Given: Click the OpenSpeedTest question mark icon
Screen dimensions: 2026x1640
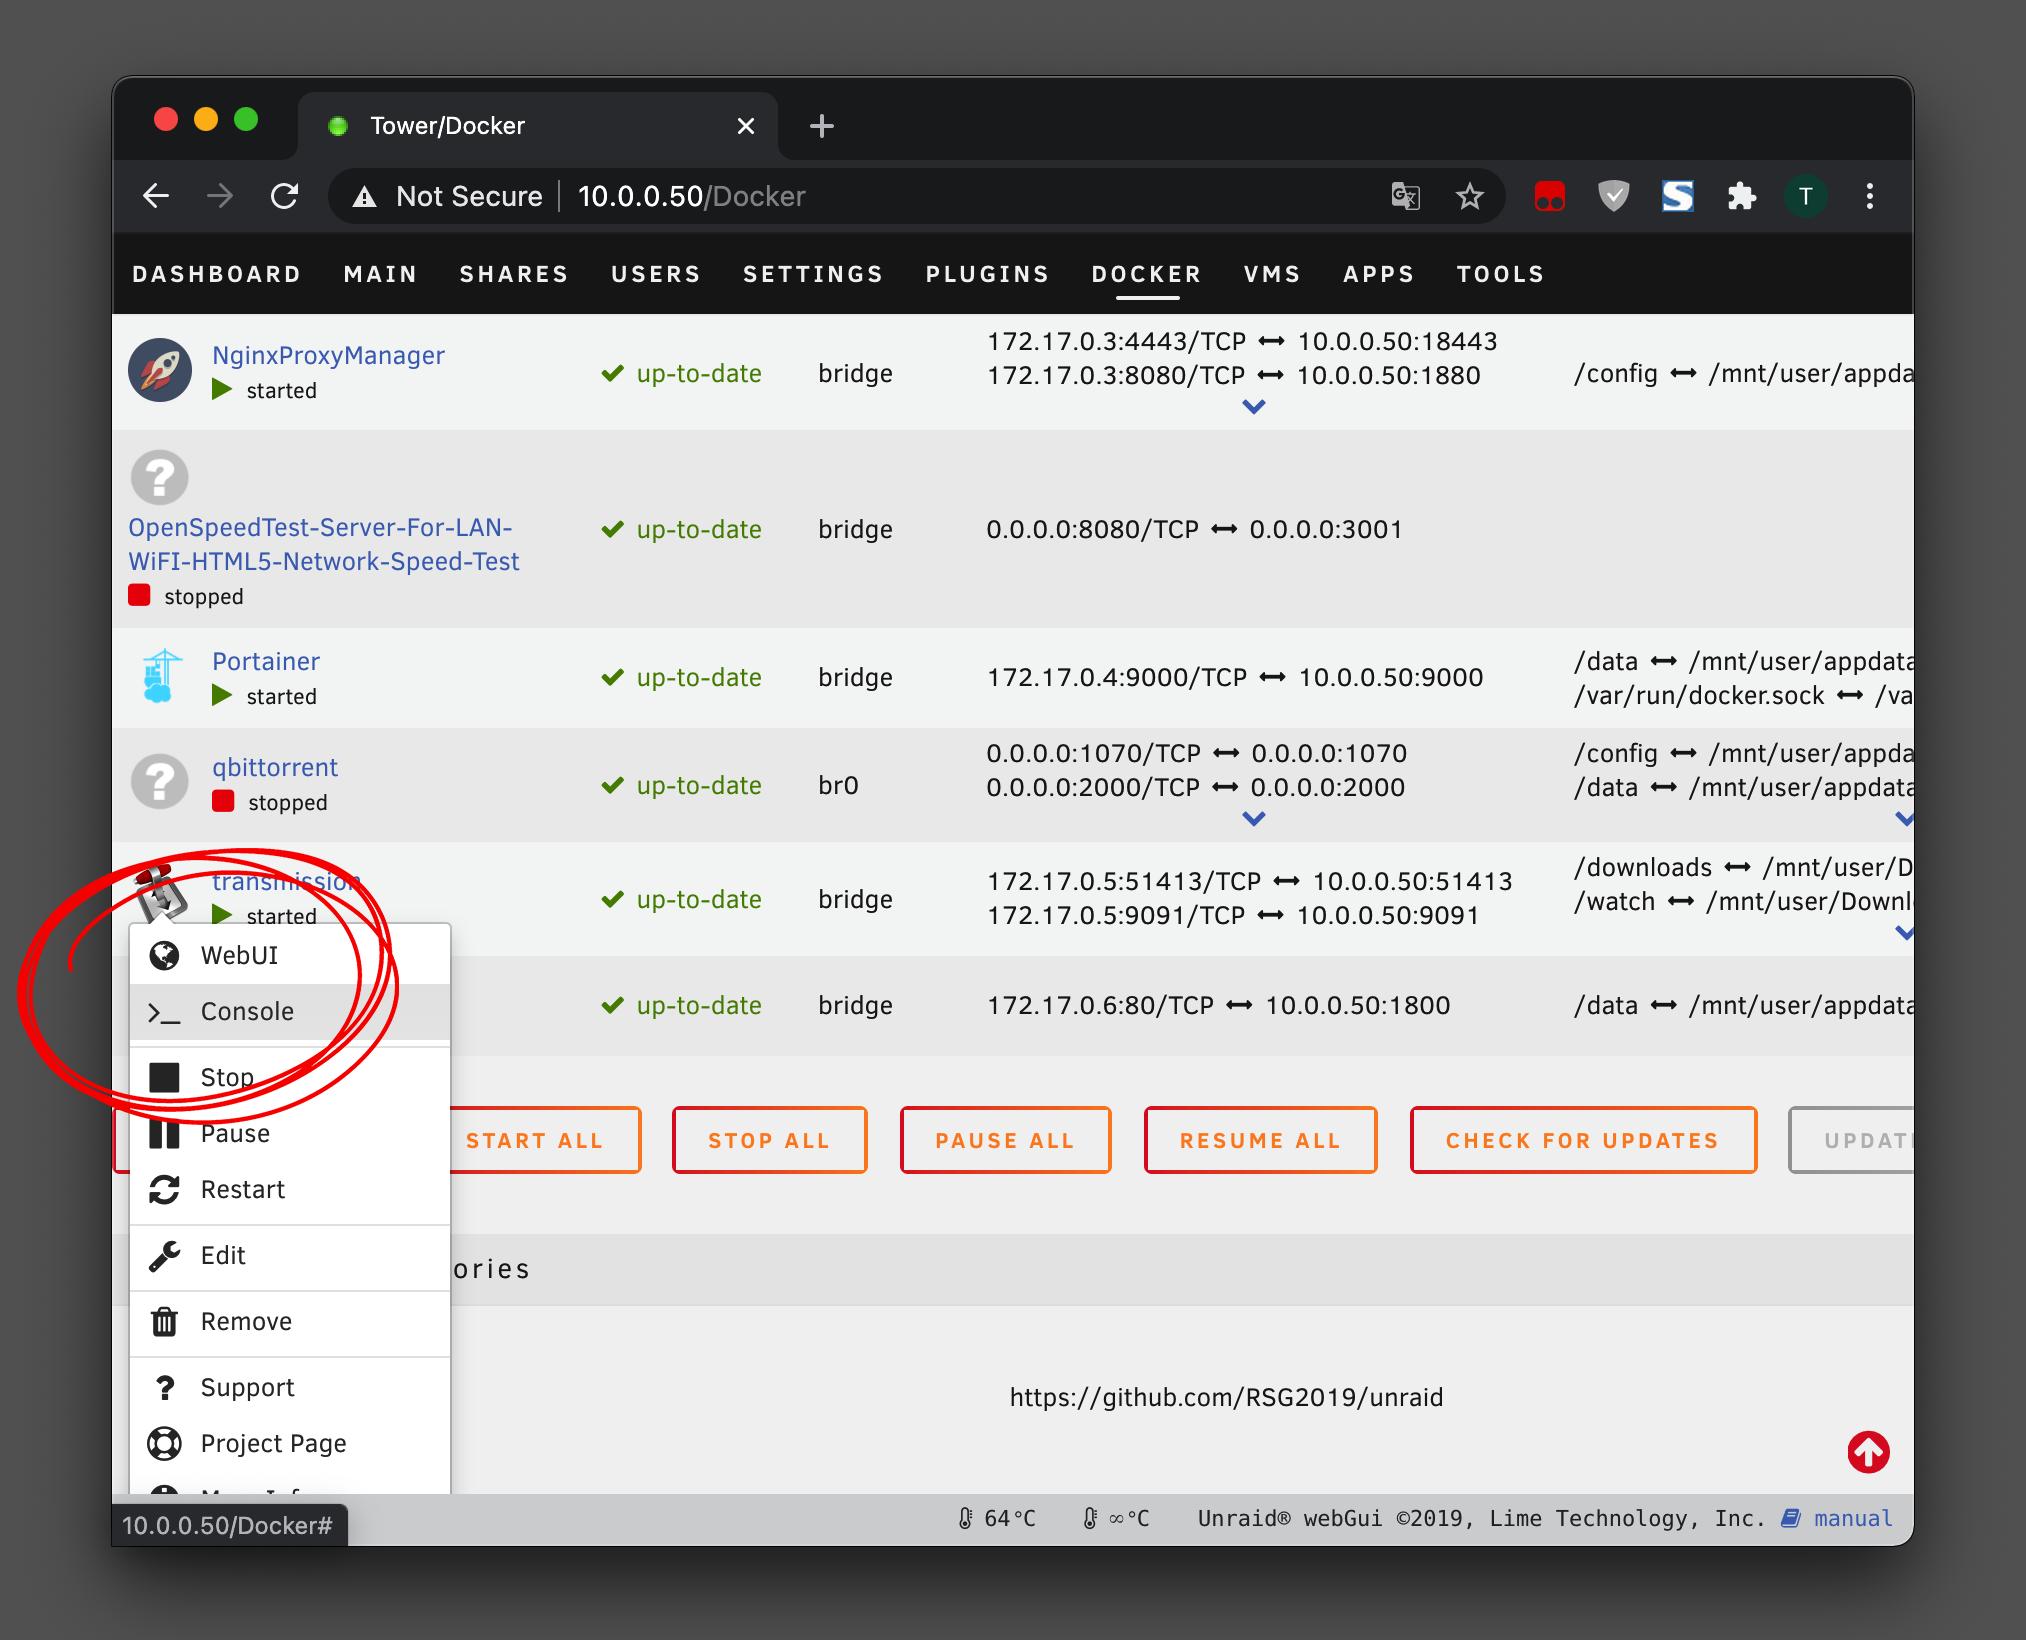Looking at the screenshot, I should pos(160,477).
